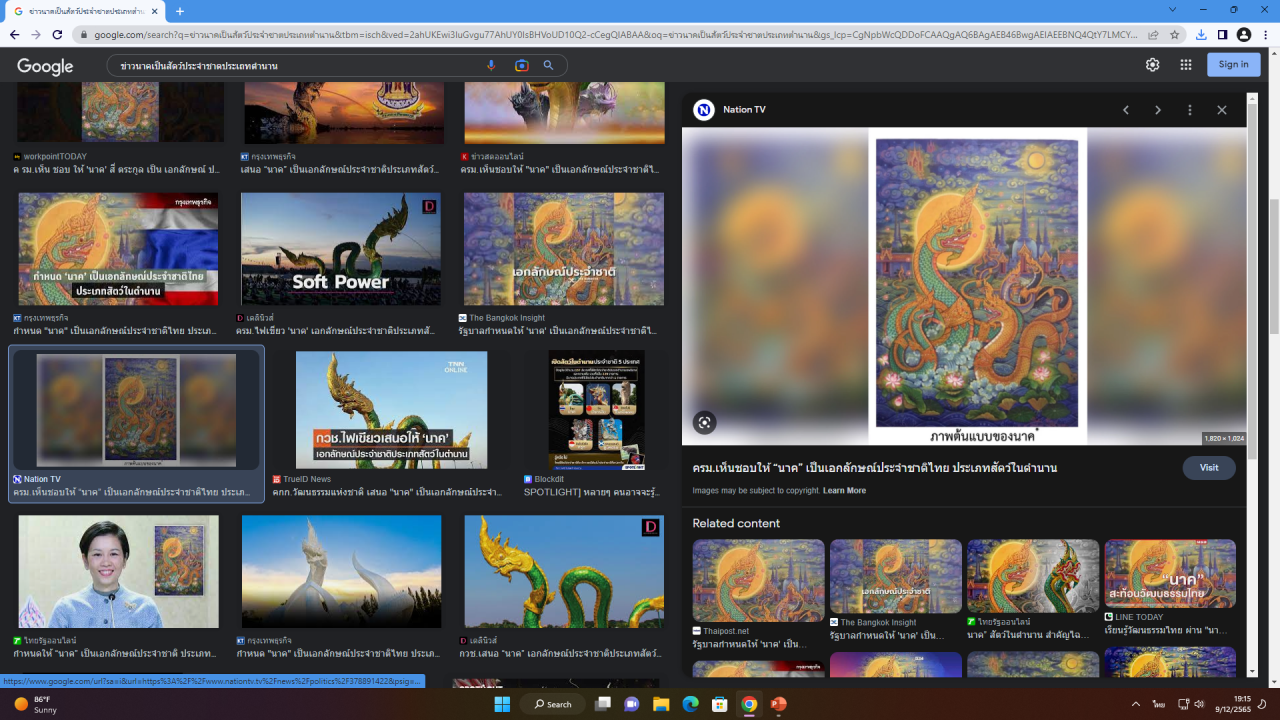Open the Google apps grid
The image size is (1280, 720).
pyautogui.click(x=1186, y=64)
